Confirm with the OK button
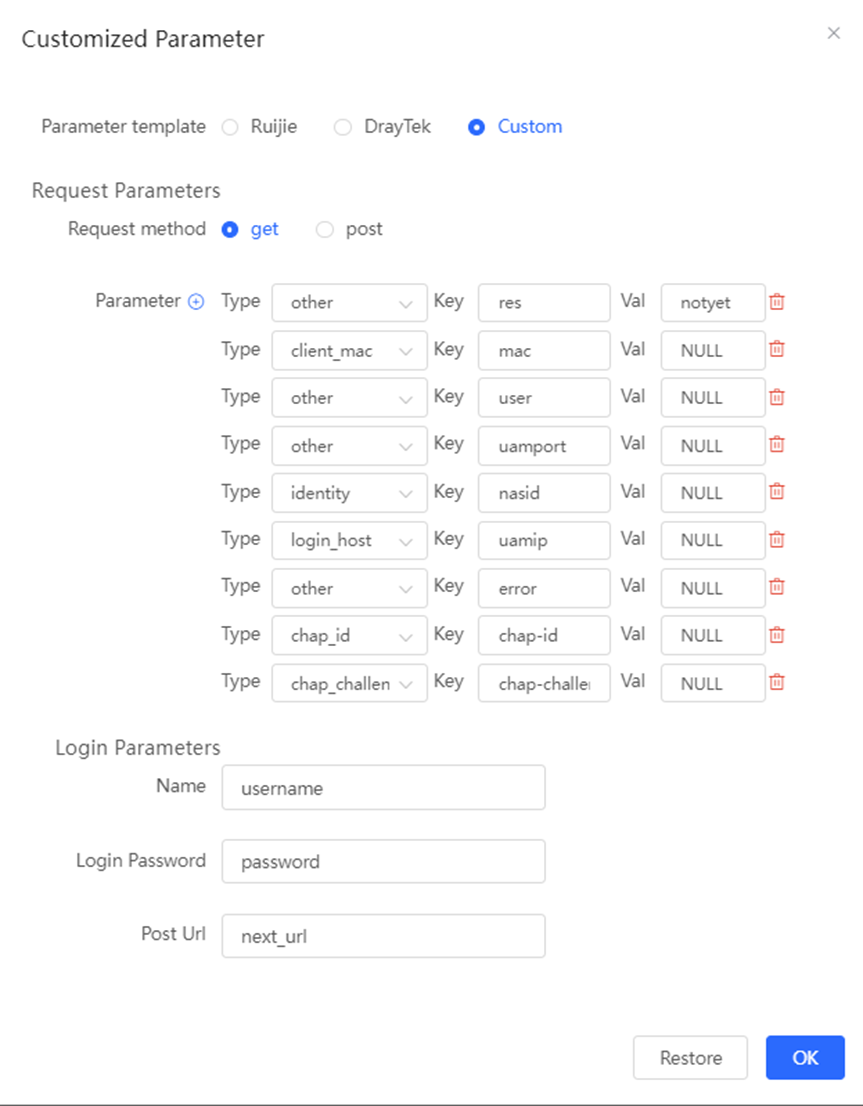Screen dimensions: 863x1106 click(805, 1057)
